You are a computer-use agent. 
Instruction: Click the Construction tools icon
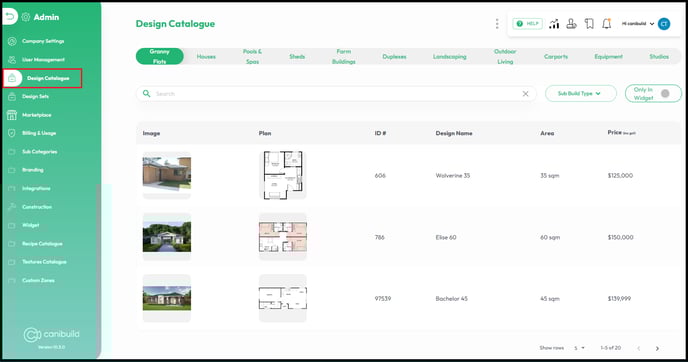pyautogui.click(x=12, y=207)
